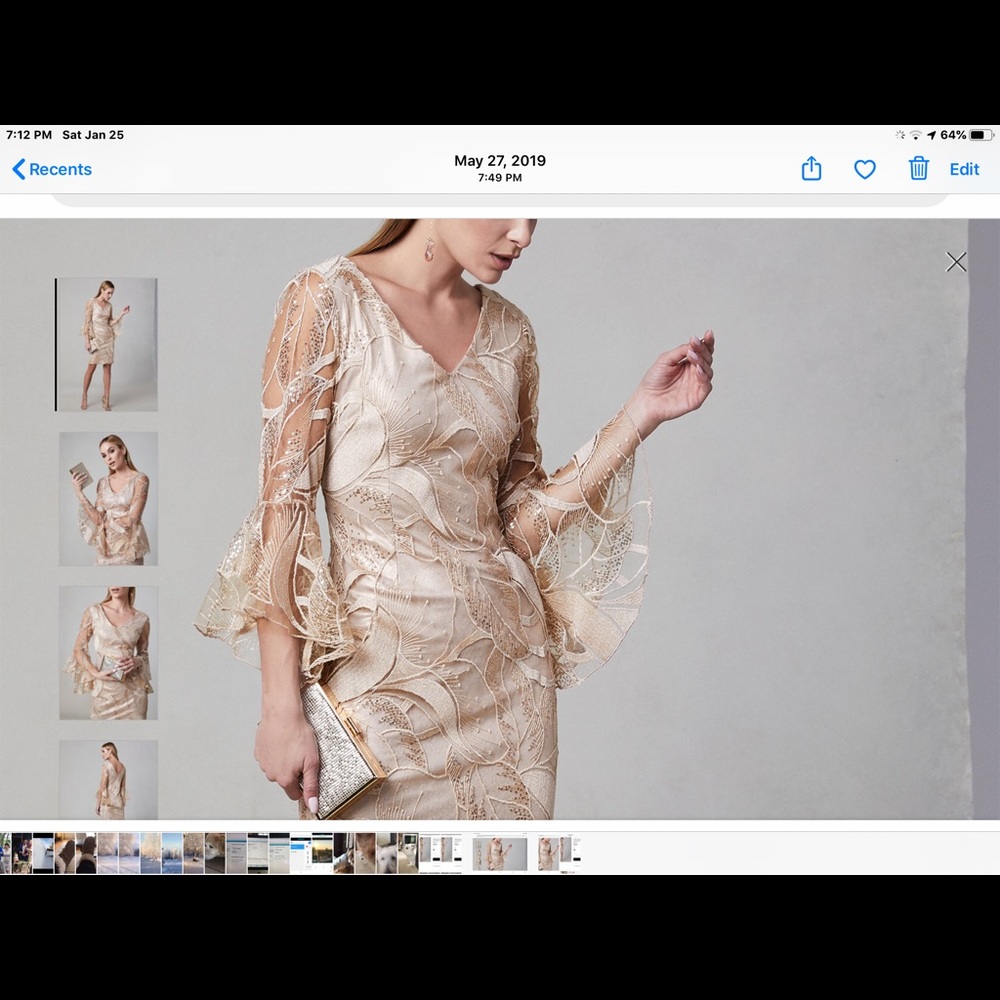Select the thumbnail showing the dress waist close-up
The image size is (1000, 1000).
tap(108, 653)
